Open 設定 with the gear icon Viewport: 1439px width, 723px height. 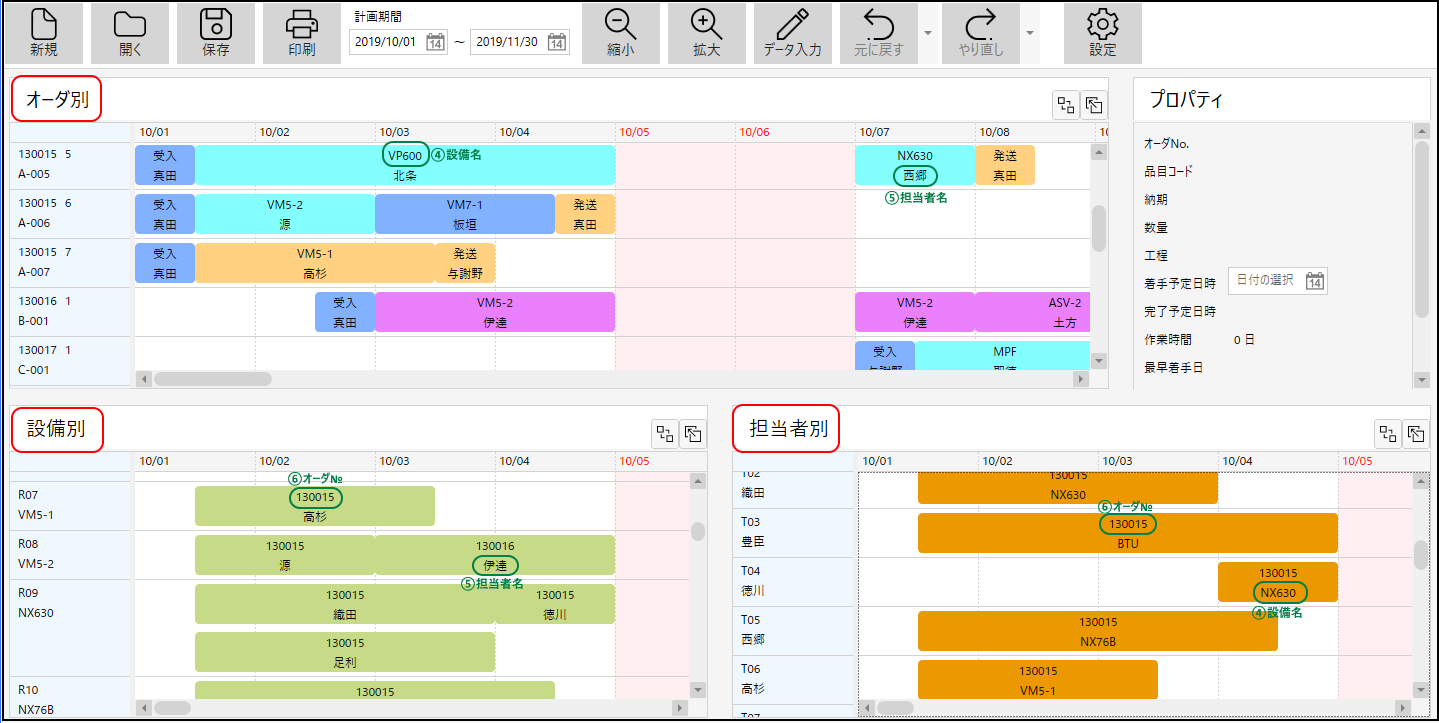1102,33
